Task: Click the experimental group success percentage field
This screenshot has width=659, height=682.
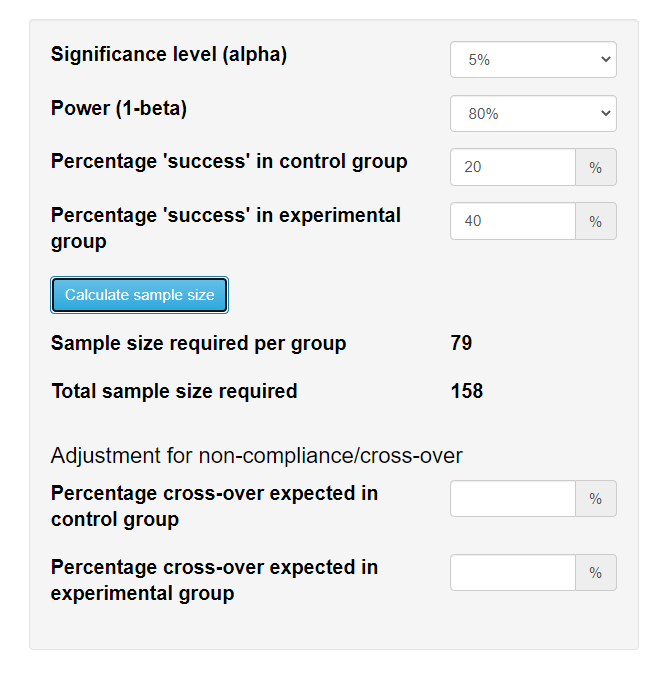Action: pos(512,221)
